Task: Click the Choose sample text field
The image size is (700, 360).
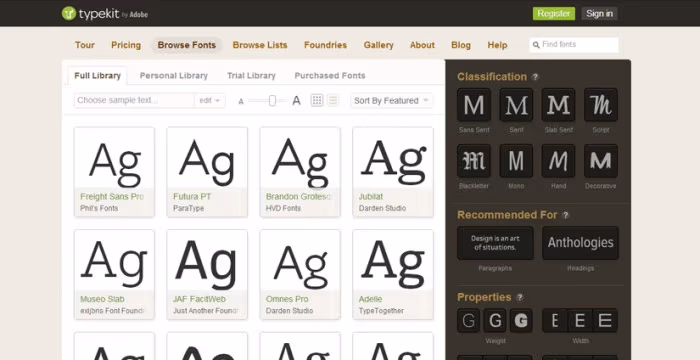Action: tap(134, 100)
